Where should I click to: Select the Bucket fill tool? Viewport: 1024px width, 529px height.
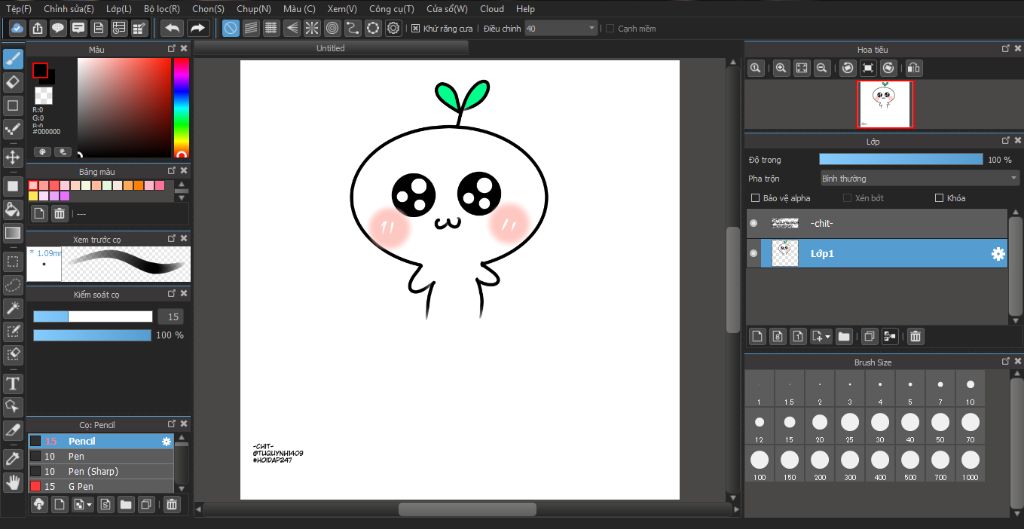[x=13, y=209]
